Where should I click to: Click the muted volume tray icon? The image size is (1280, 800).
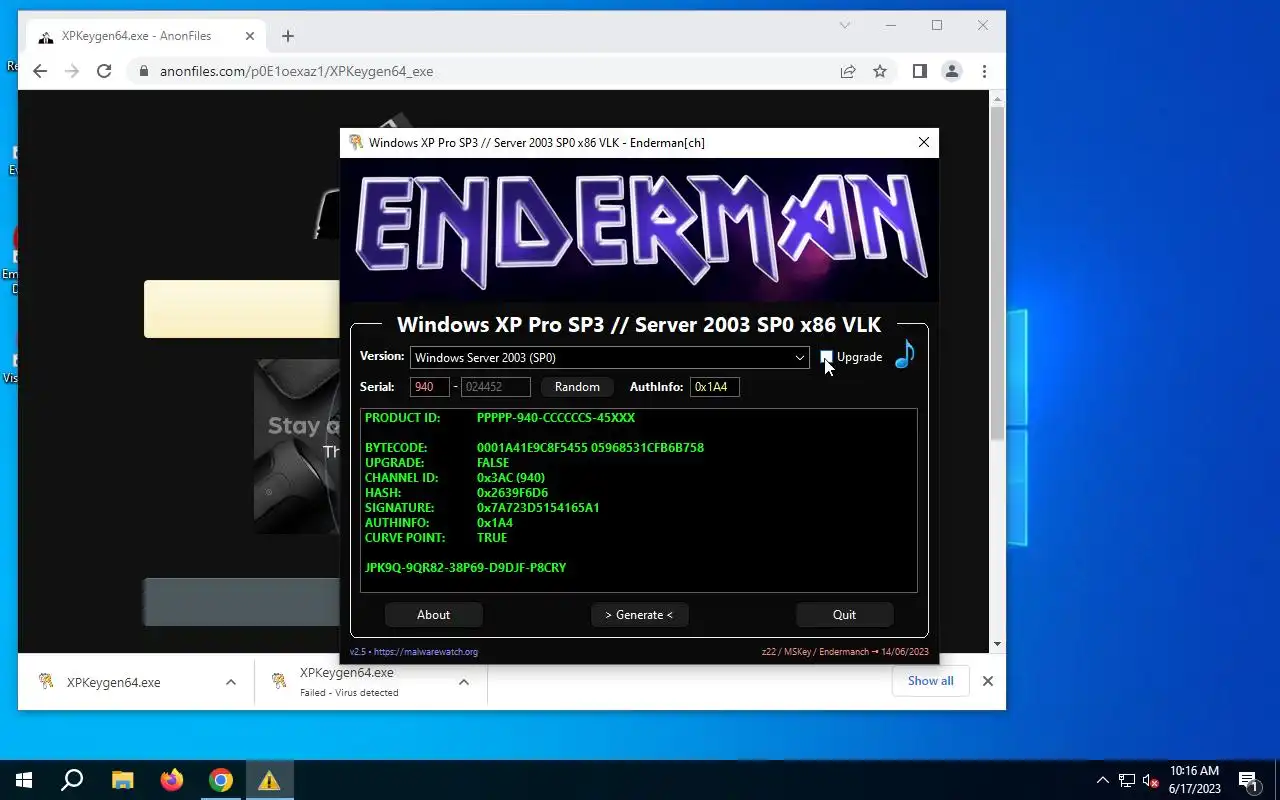pos(1151,780)
